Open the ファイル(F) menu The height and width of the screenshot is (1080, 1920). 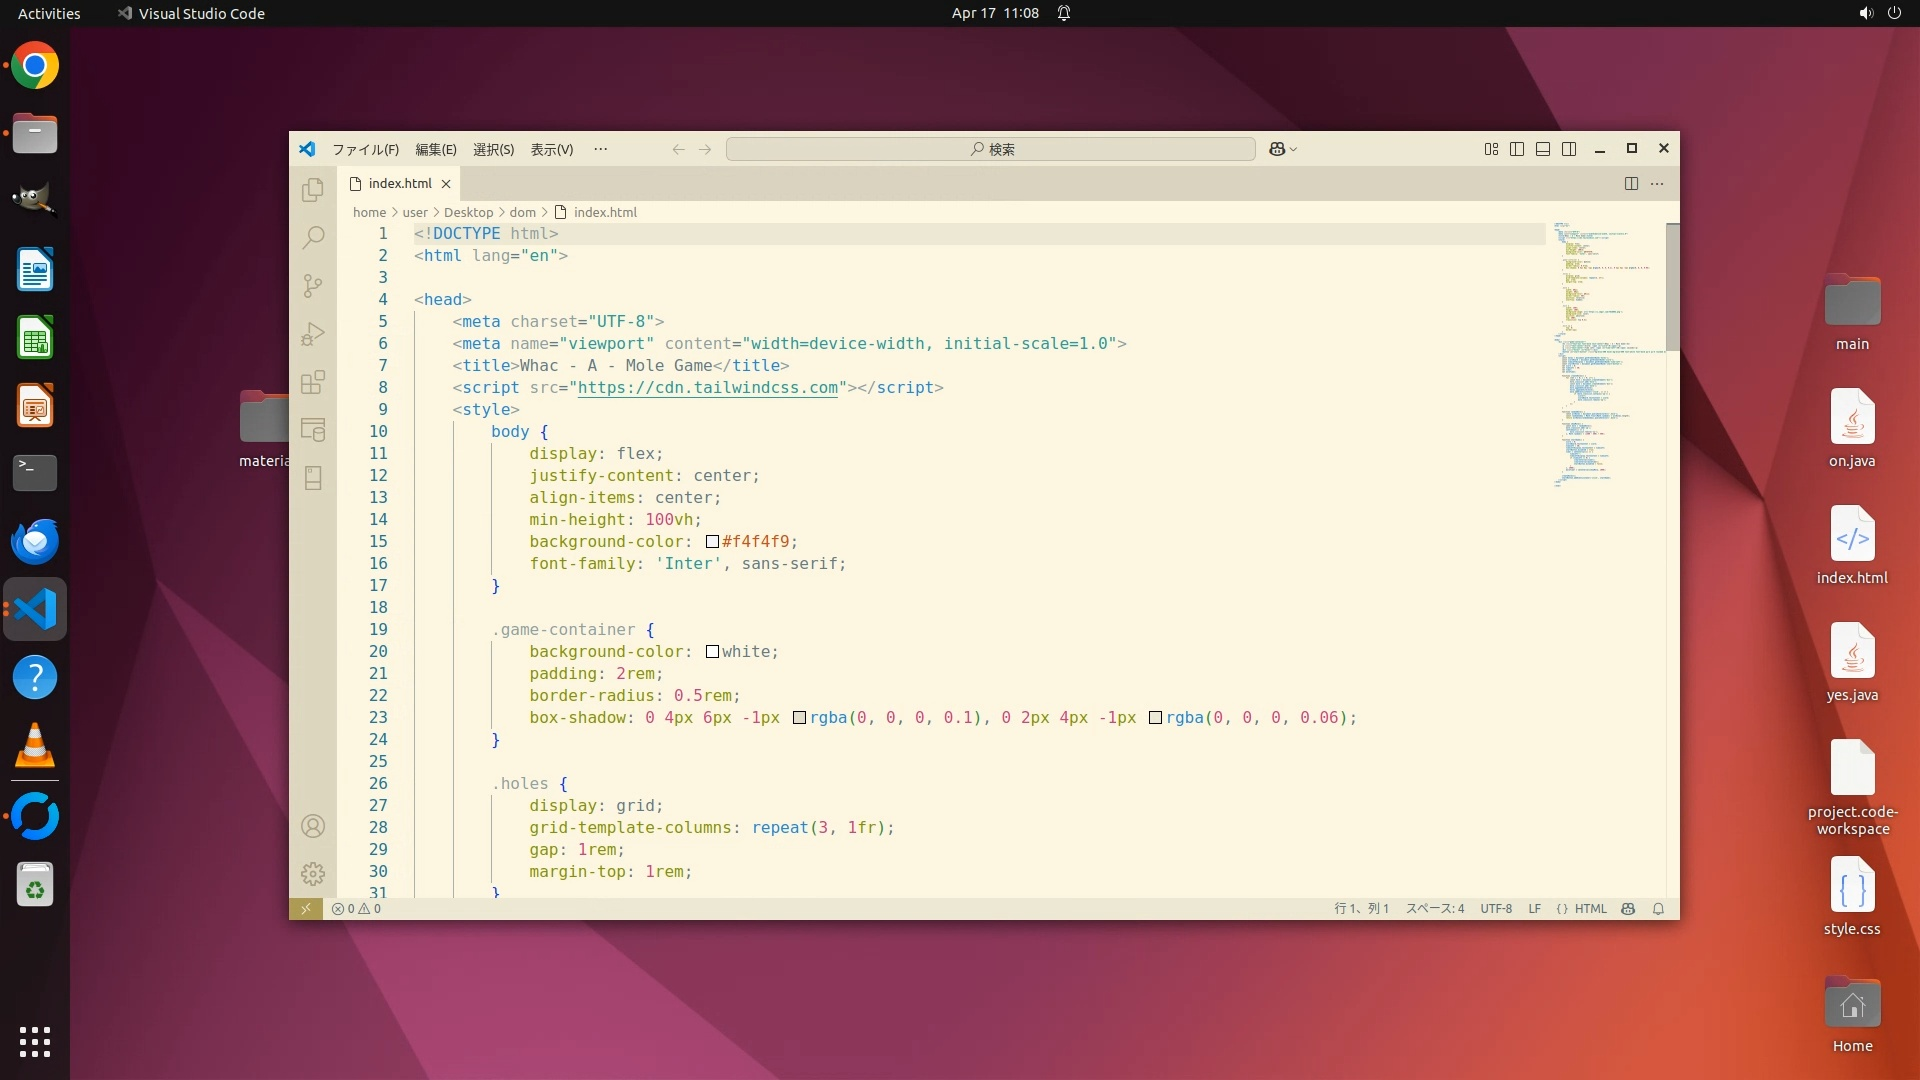pyautogui.click(x=365, y=149)
